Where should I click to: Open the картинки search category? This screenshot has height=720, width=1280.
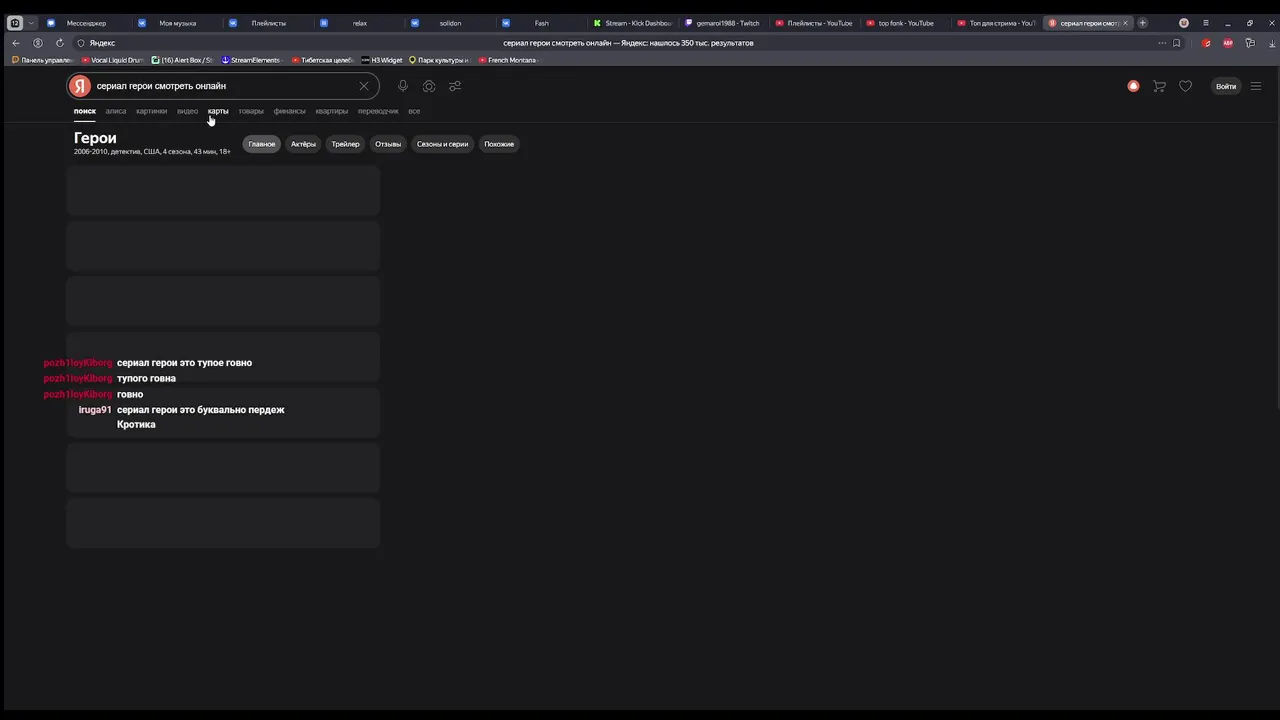pos(152,111)
